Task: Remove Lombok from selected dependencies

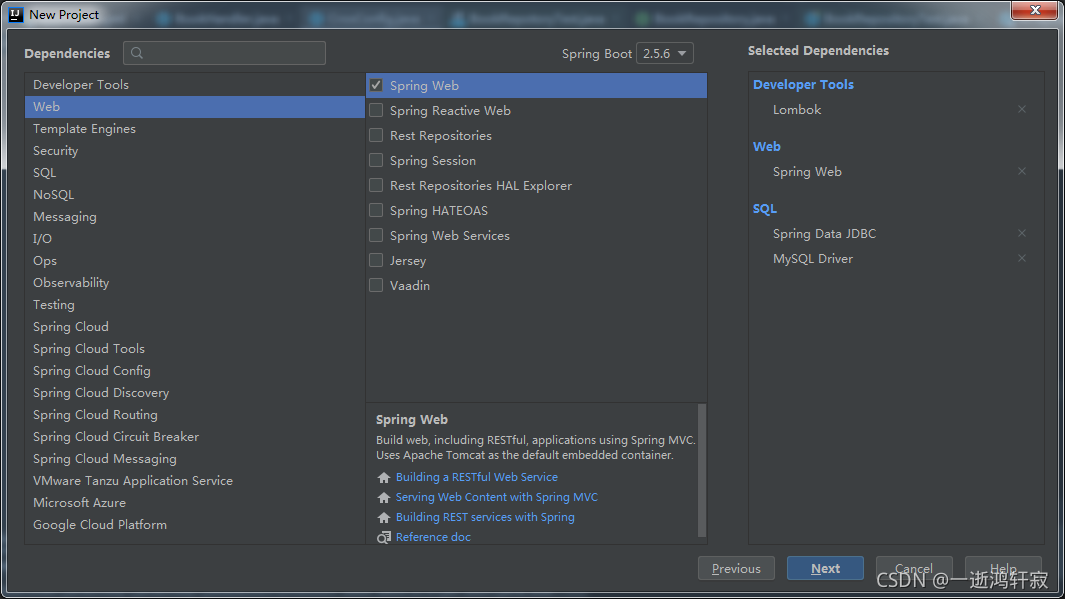Action: (1022, 109)
